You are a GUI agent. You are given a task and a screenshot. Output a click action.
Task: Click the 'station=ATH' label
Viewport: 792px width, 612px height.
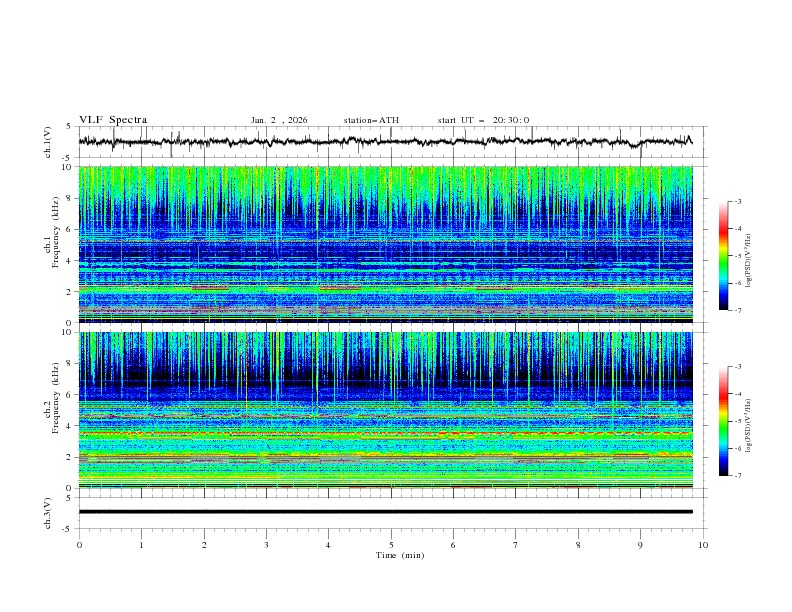click(x=371, y=120)
